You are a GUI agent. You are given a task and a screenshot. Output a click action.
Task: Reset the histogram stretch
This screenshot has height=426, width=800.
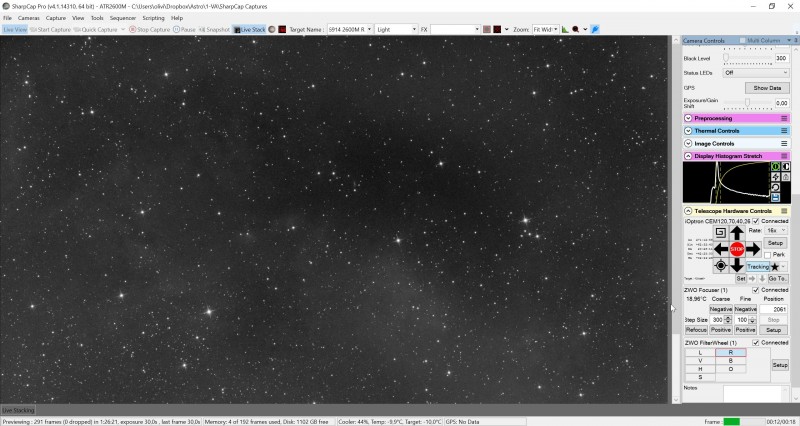[776, 187]
